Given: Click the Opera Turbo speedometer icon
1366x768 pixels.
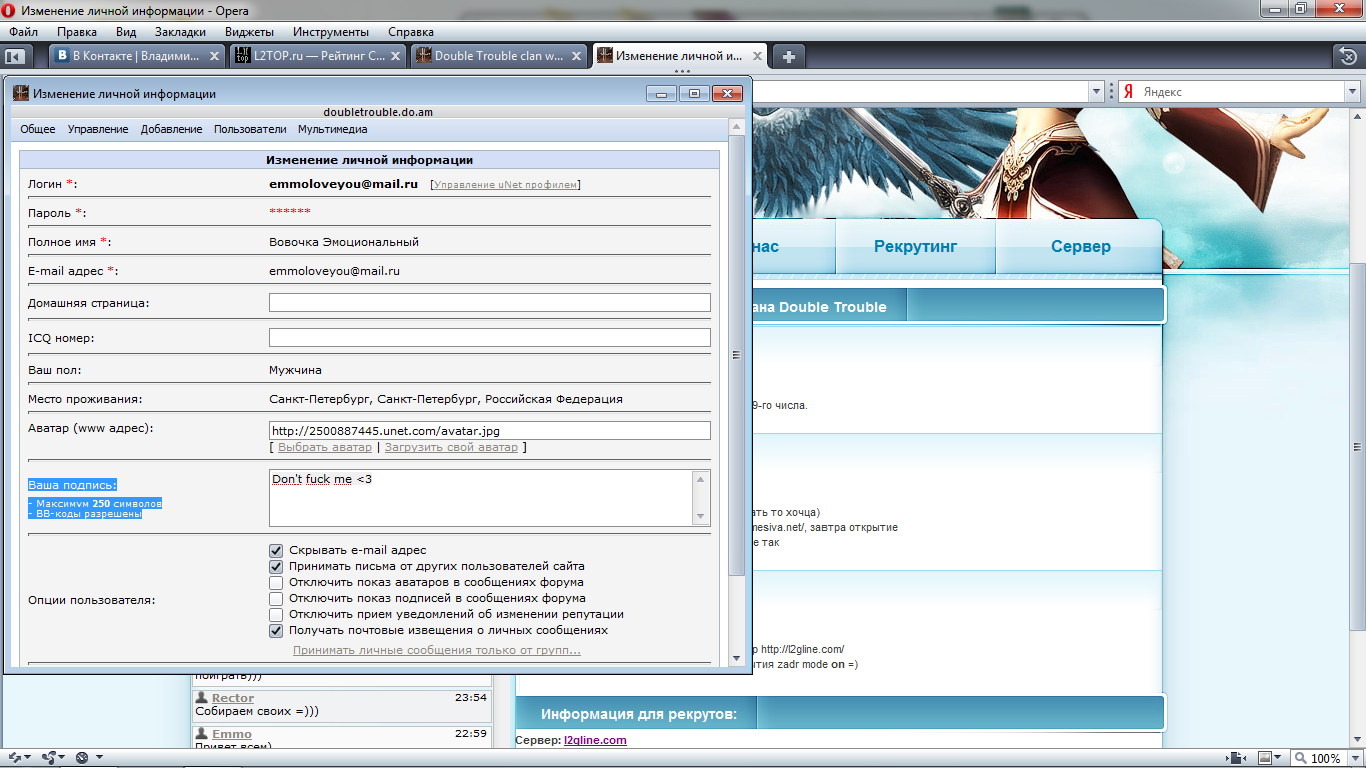Looking at the screenshot, I should click(x=83, y=758).
